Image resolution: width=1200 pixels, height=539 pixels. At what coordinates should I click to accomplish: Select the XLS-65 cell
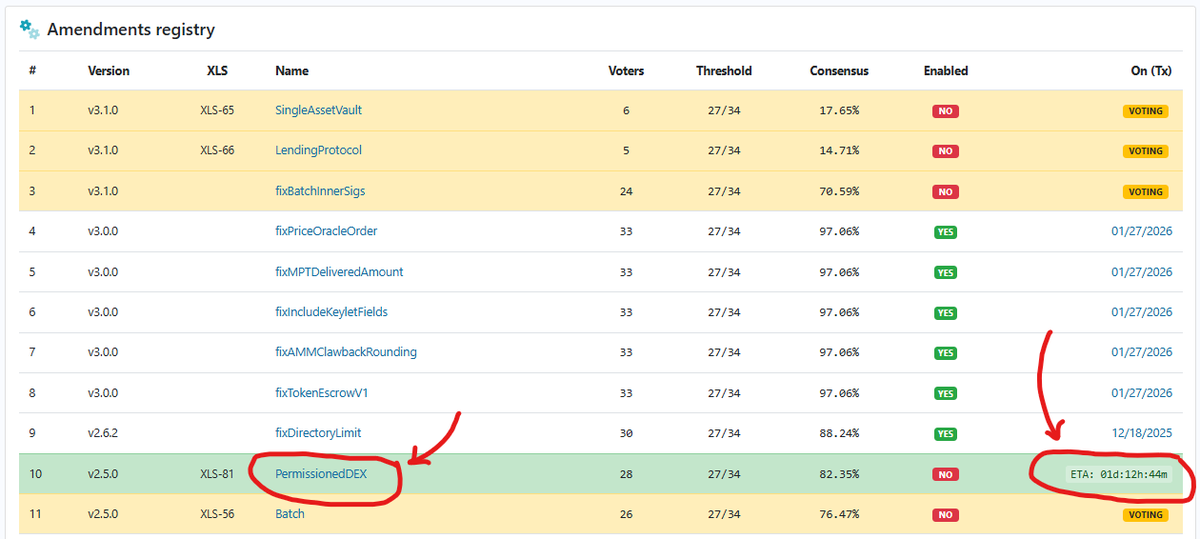[x=217, y=110]
